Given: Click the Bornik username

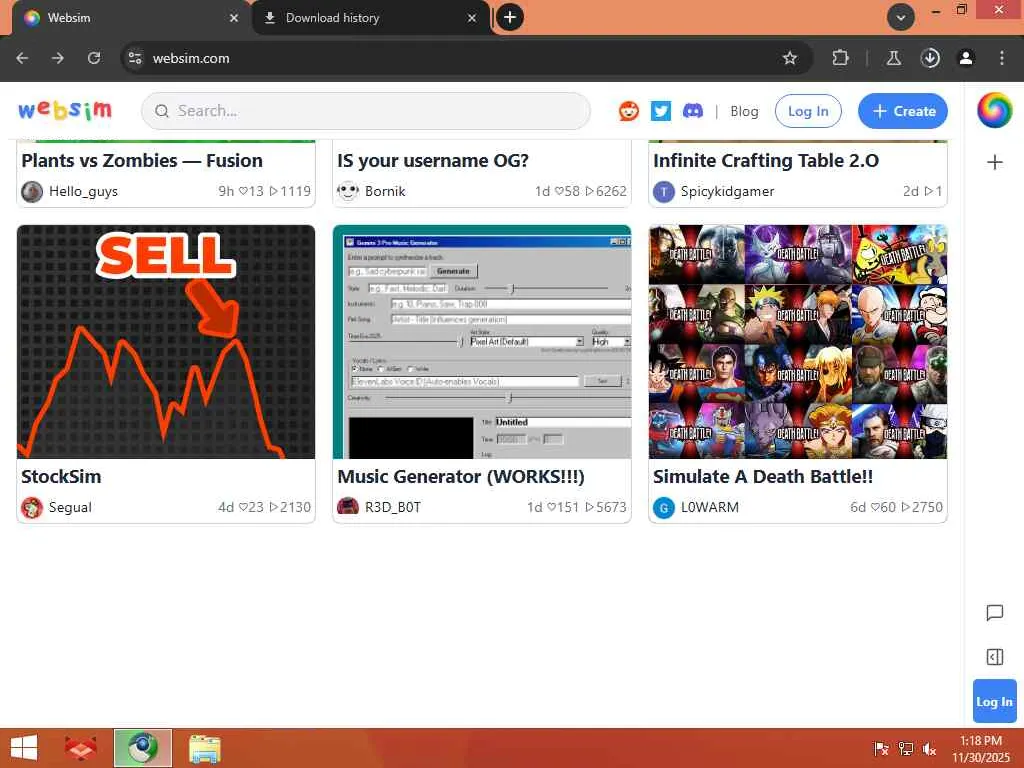Looking at the screenshot, I should pos(385,191).
